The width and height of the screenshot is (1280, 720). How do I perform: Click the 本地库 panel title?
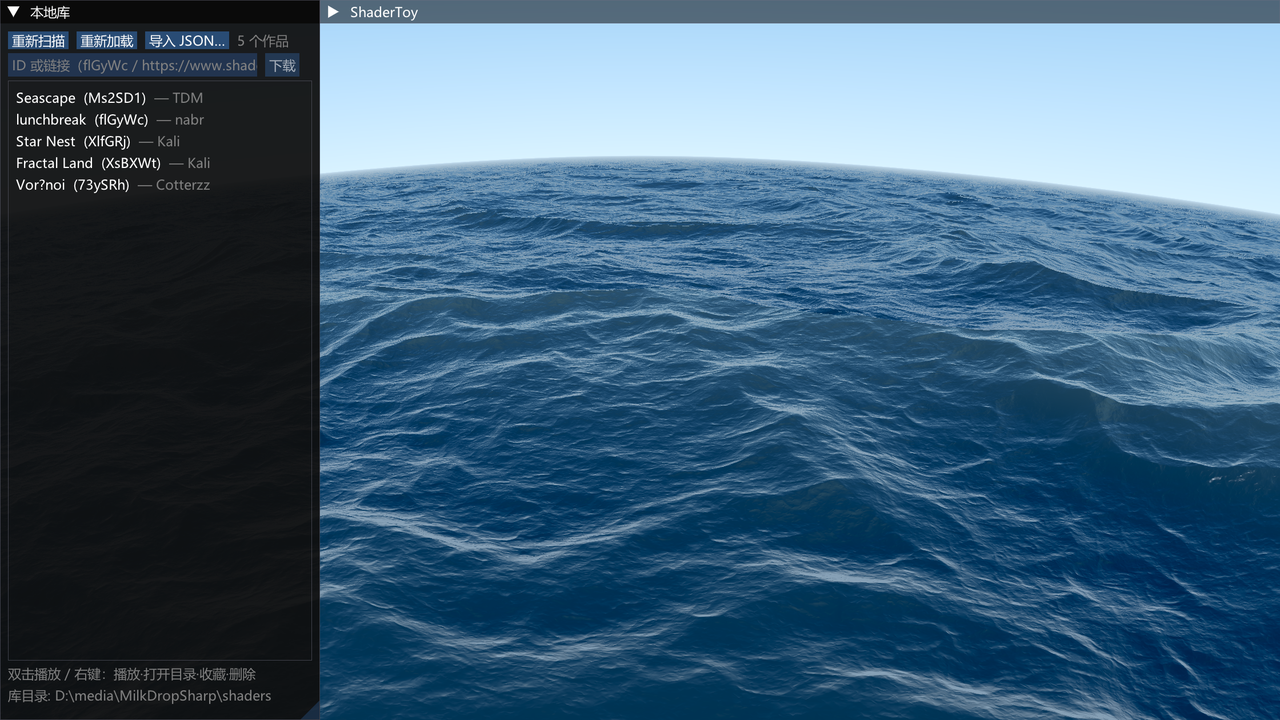[50, 12]
